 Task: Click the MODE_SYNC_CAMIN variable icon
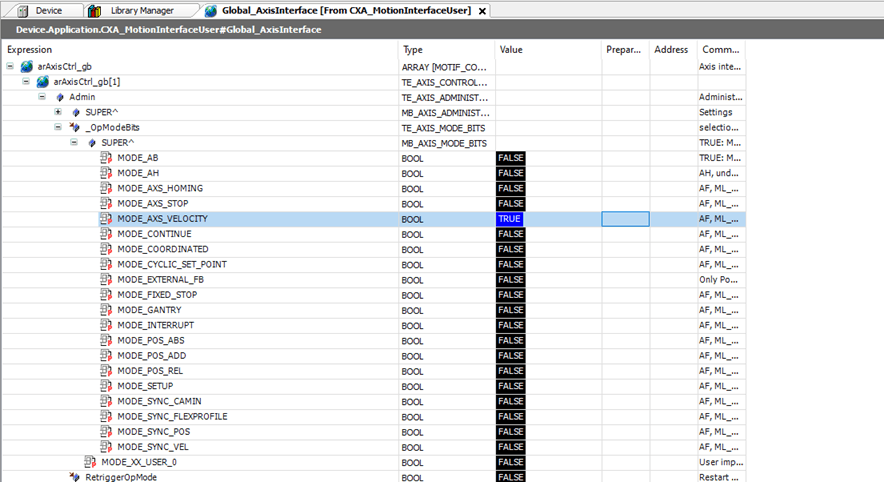tap(107, 401)
